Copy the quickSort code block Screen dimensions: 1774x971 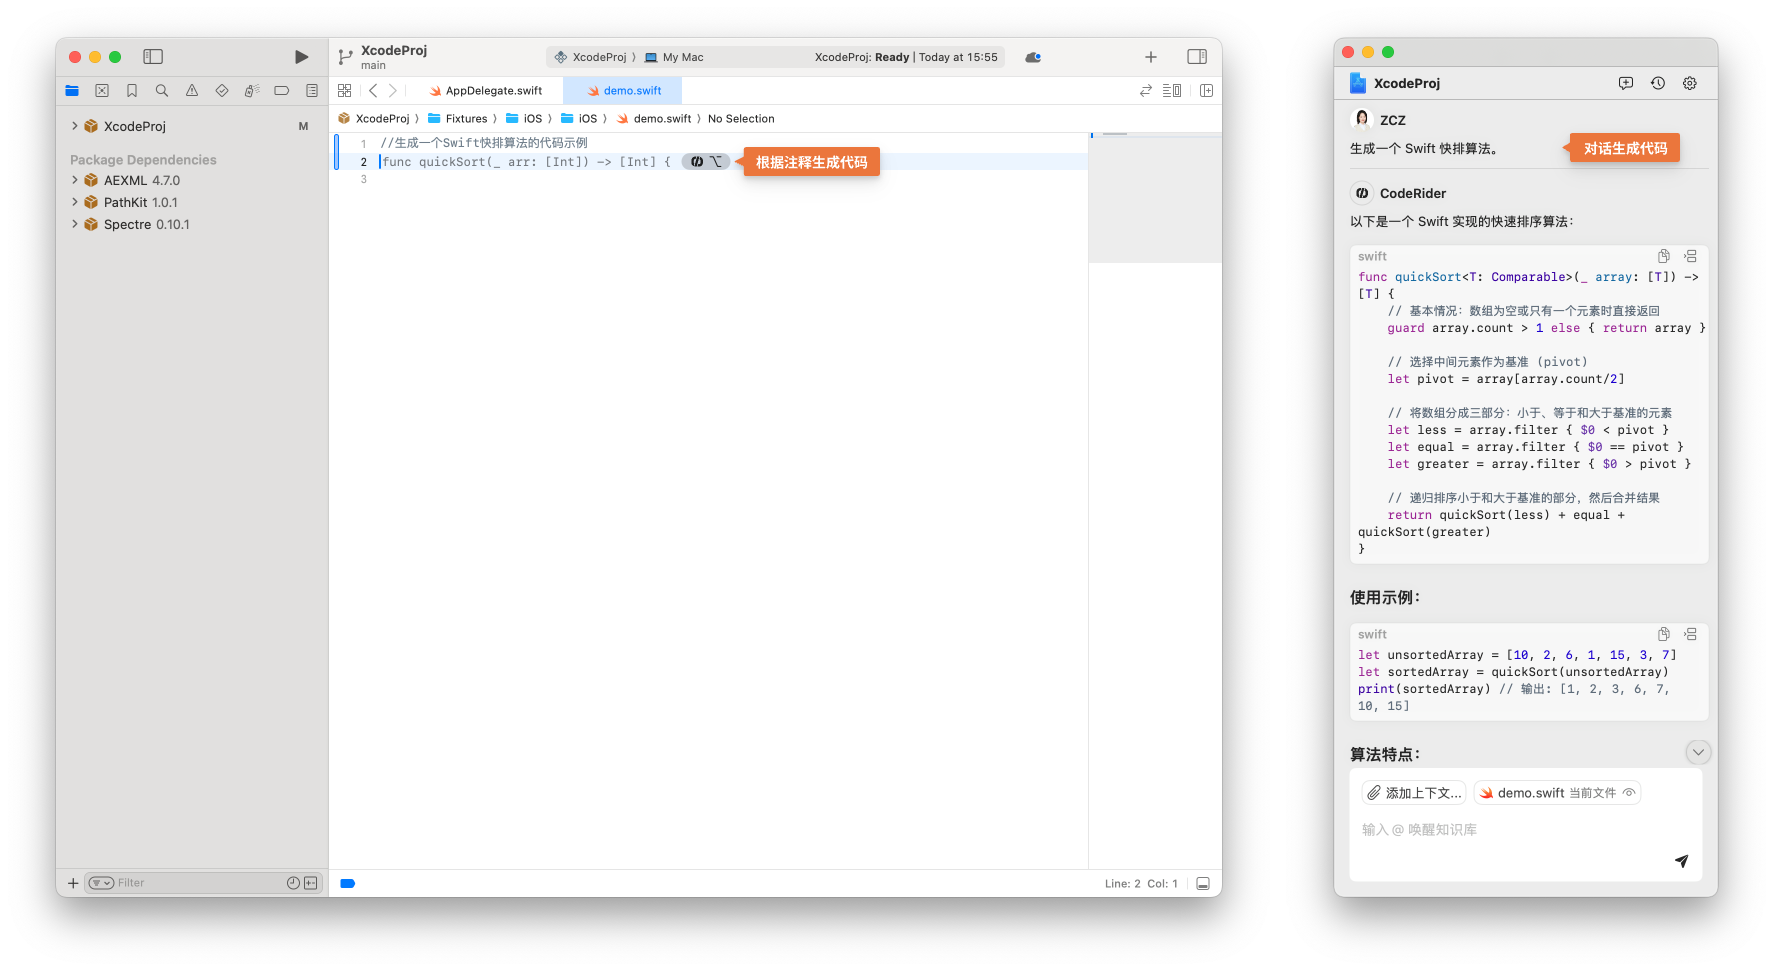click(1664, 256)
